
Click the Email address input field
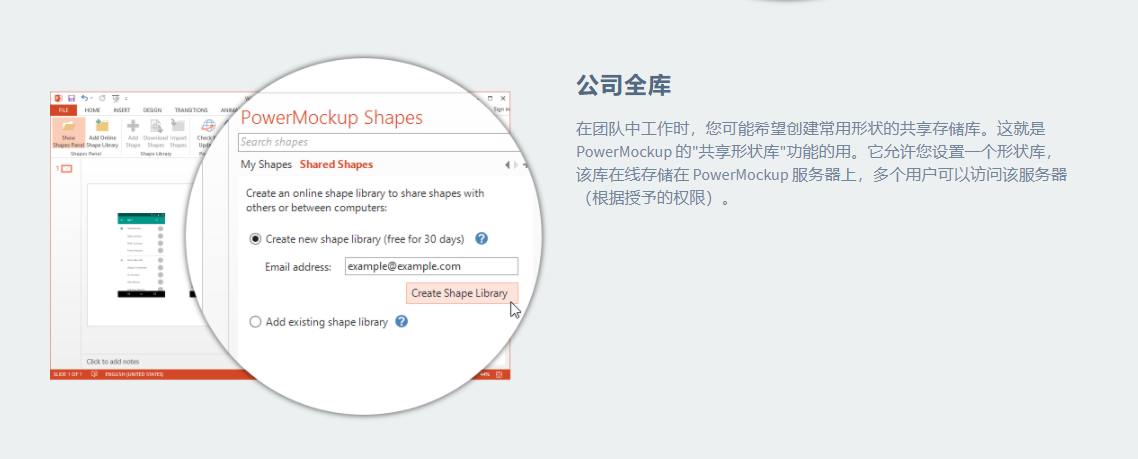(431, 267)
